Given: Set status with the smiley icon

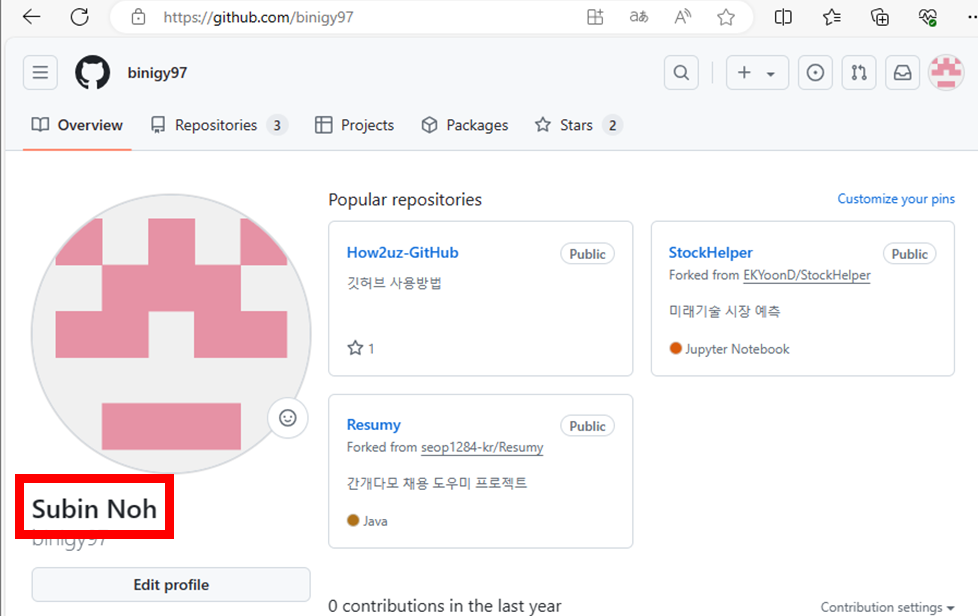Looking at the screenshot, I should 288,418.
